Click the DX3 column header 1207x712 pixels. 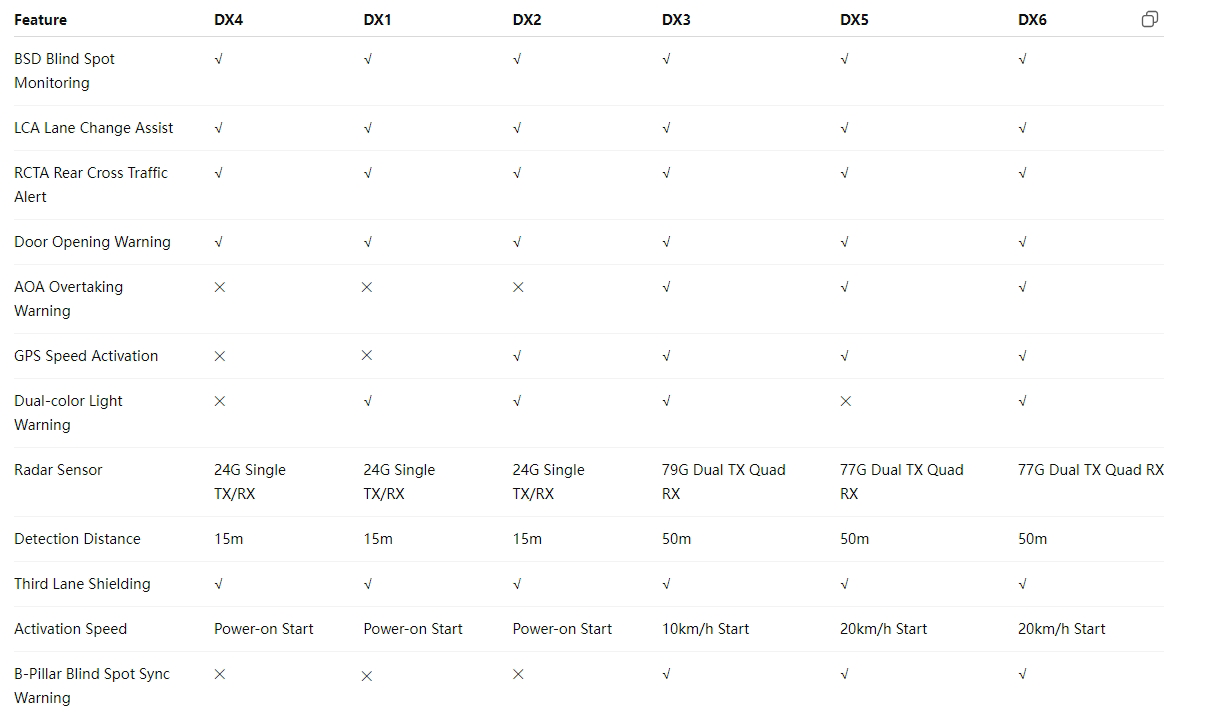pos(676,20)
